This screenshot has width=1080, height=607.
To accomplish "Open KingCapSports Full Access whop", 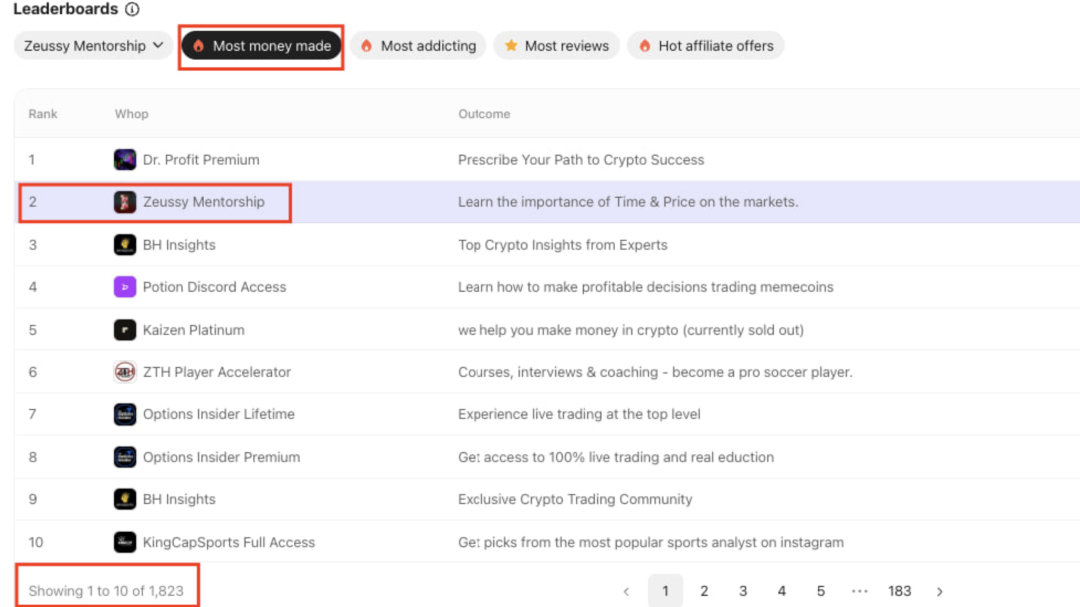I will pyautogui.click(x=229, y=542).
